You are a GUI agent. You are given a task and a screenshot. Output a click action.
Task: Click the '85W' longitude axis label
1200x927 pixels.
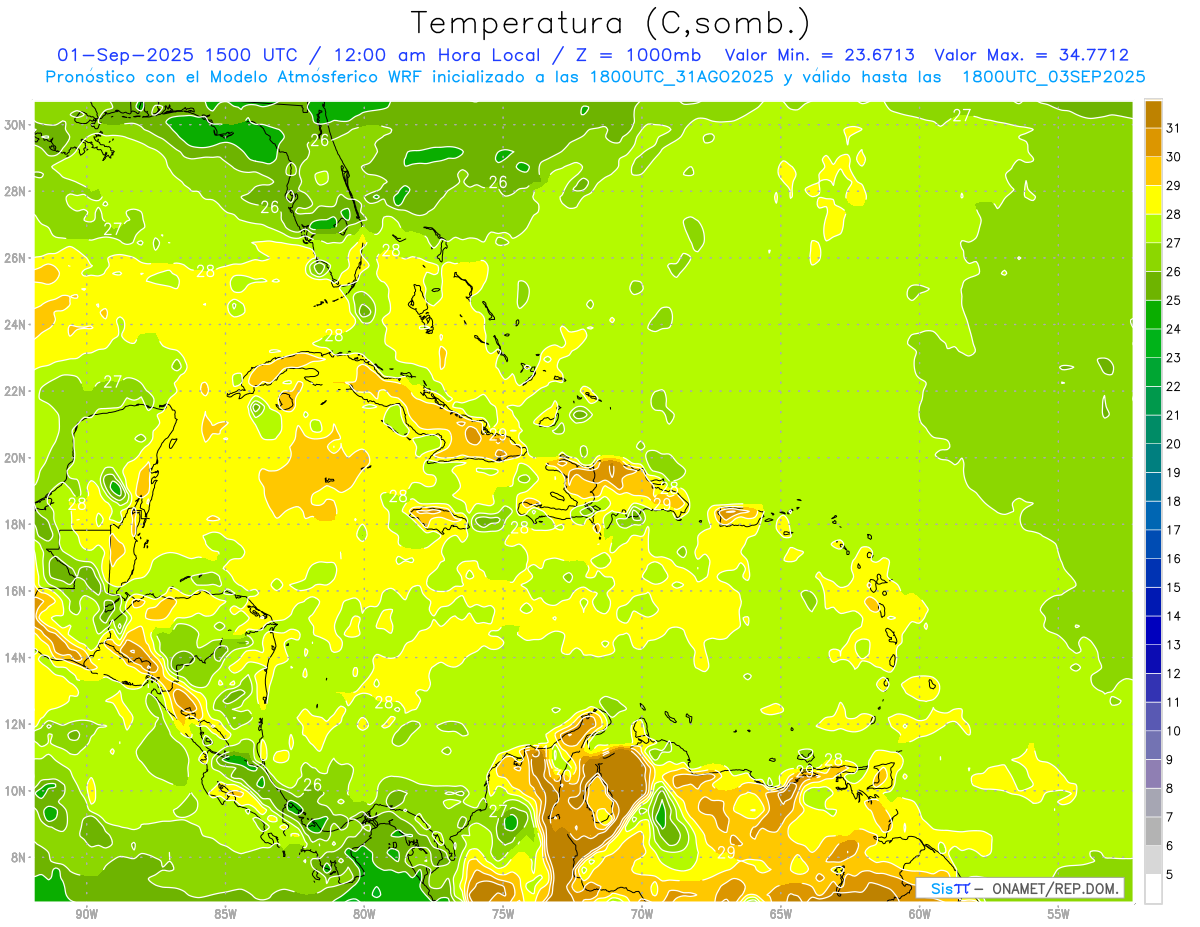pos(226,914)
